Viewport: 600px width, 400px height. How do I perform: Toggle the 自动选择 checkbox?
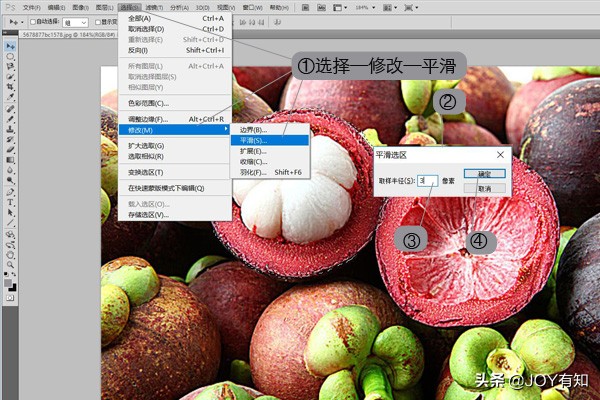point(33,22)
